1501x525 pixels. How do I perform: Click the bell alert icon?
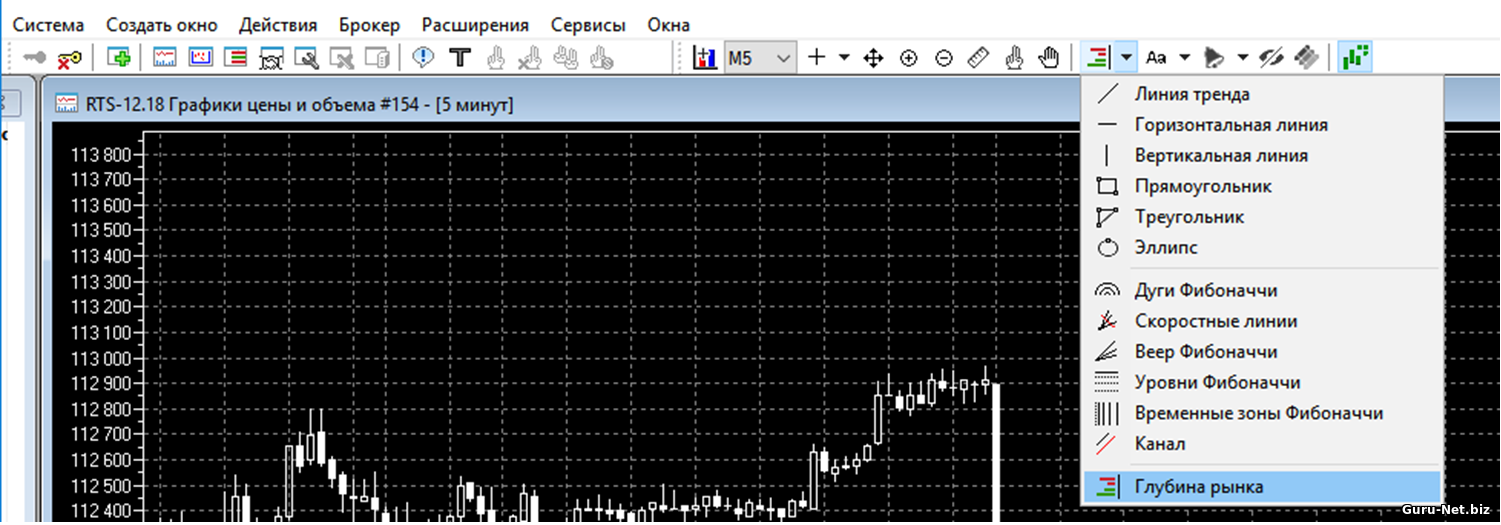tap(1214, 58)
